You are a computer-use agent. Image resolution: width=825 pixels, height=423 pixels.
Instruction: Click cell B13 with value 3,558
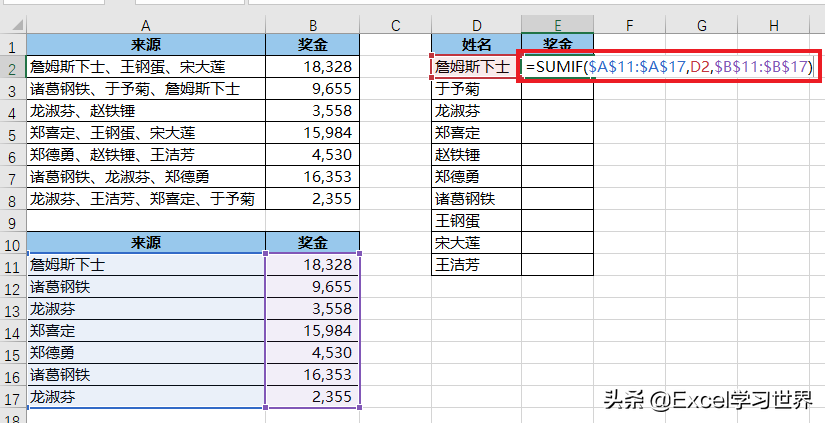coord(313,309)
